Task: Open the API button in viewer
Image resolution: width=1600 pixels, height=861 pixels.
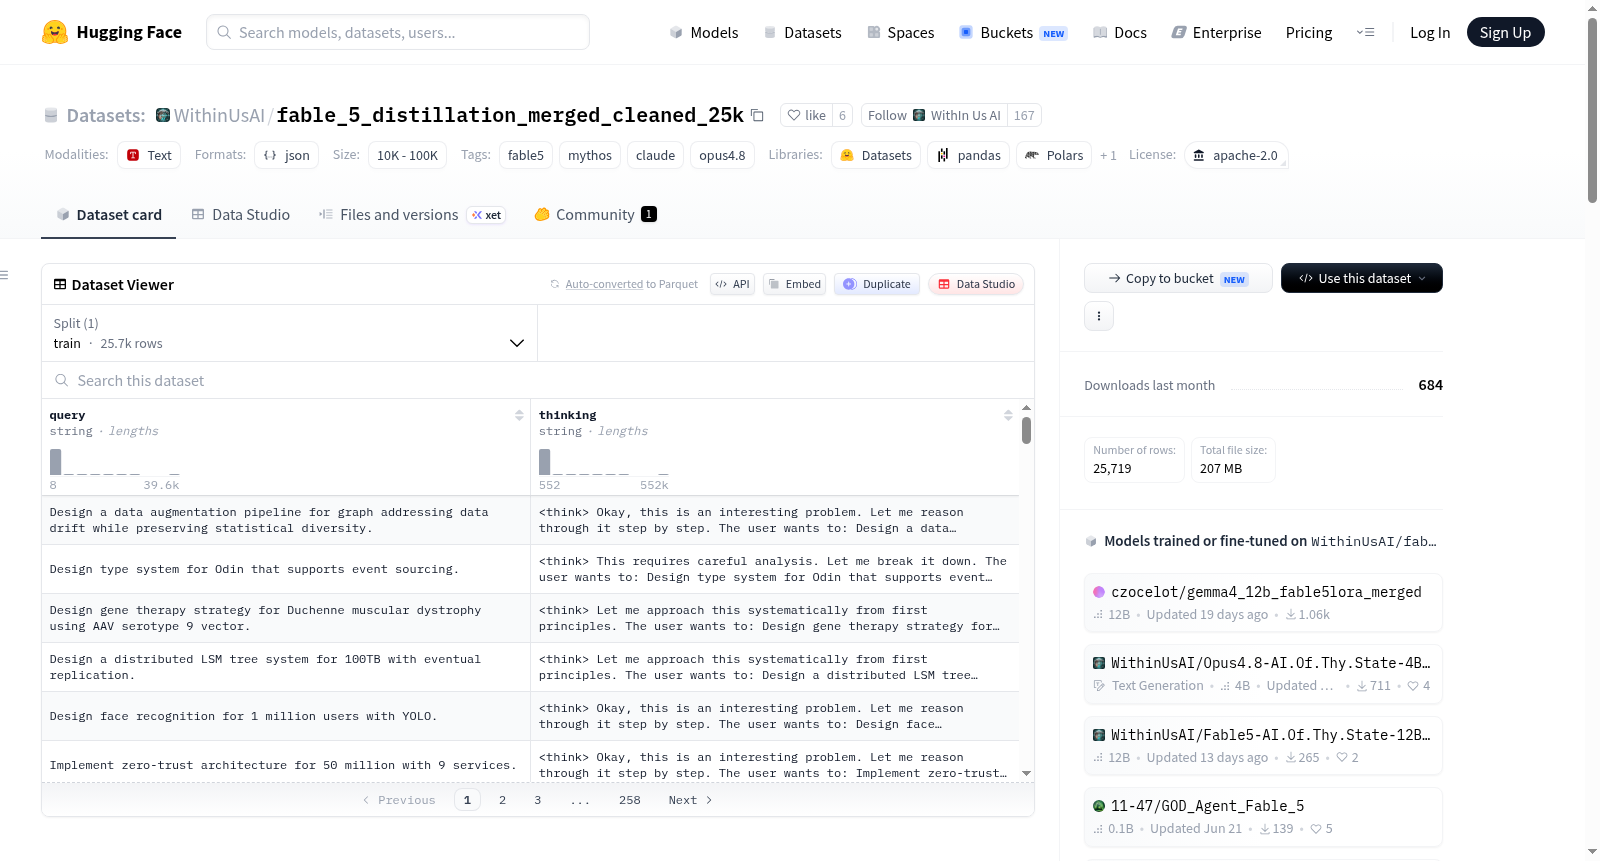Action: pos(732,284)
